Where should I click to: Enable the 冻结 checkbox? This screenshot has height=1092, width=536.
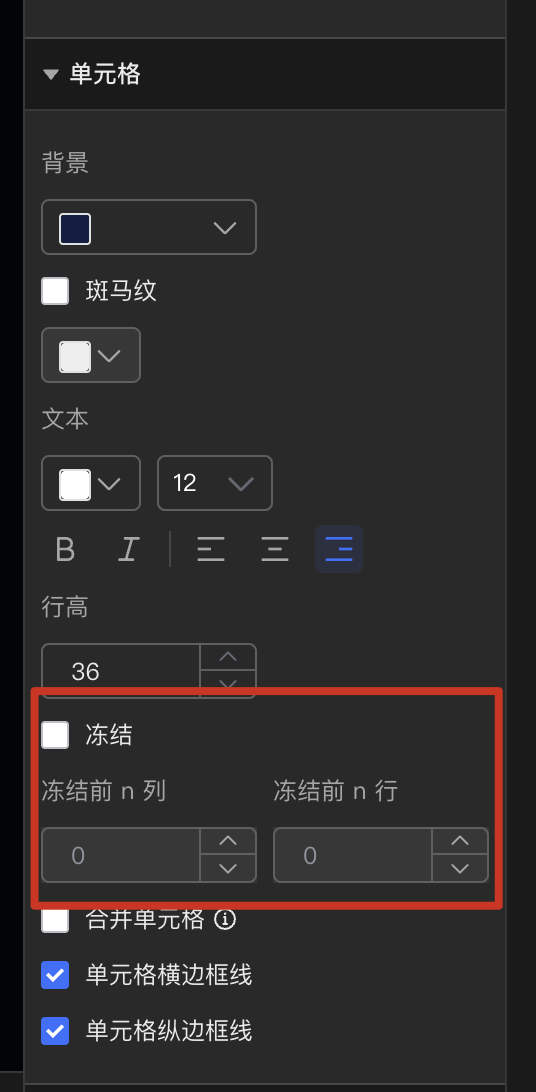[55, 735]
